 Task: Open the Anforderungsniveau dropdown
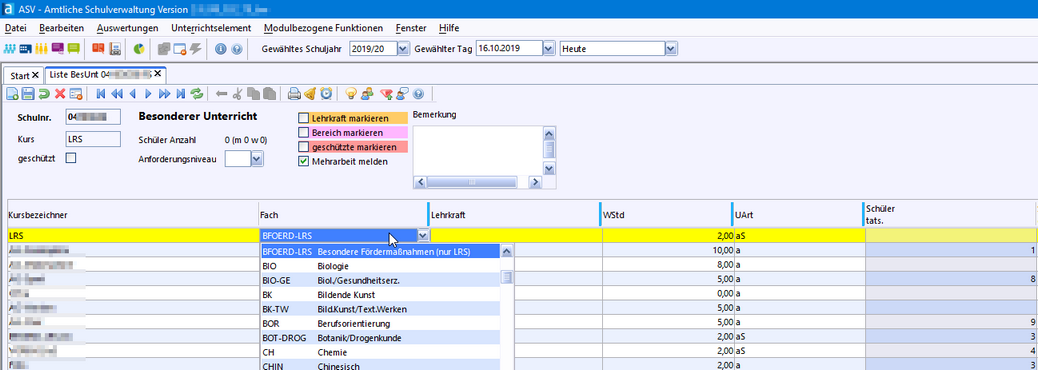tap(258, 159)
